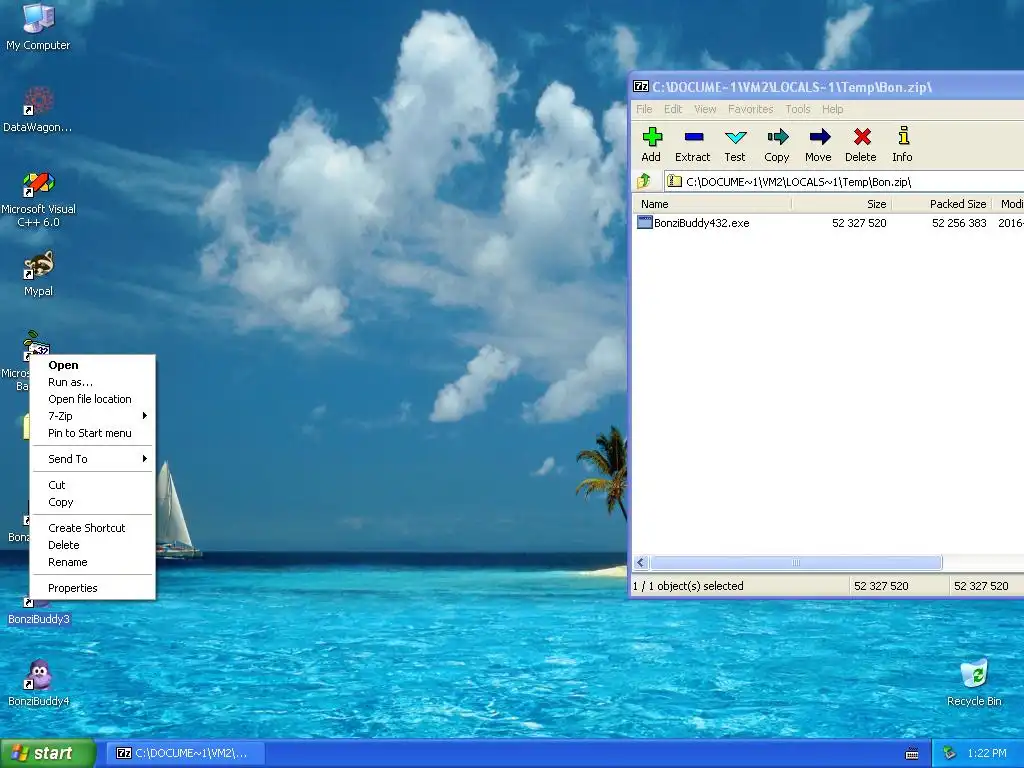Click the taskbar clock showing 1:22 PM
Viewport: 1024px width, 768px height.
(x=987, y=753)
